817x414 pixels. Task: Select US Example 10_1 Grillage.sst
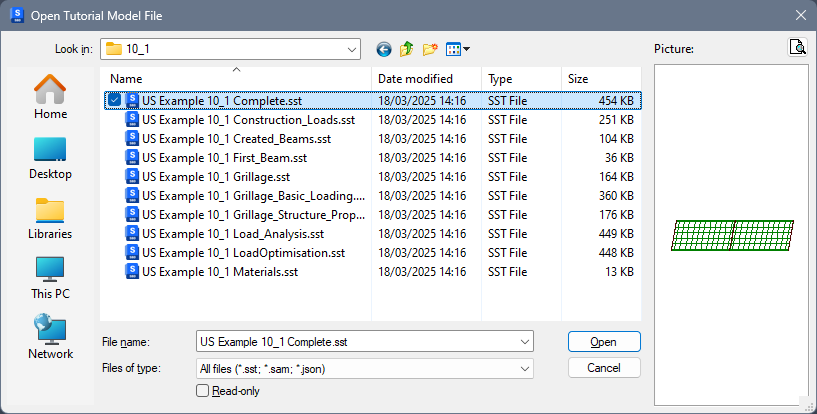click(x=216, y=177)
